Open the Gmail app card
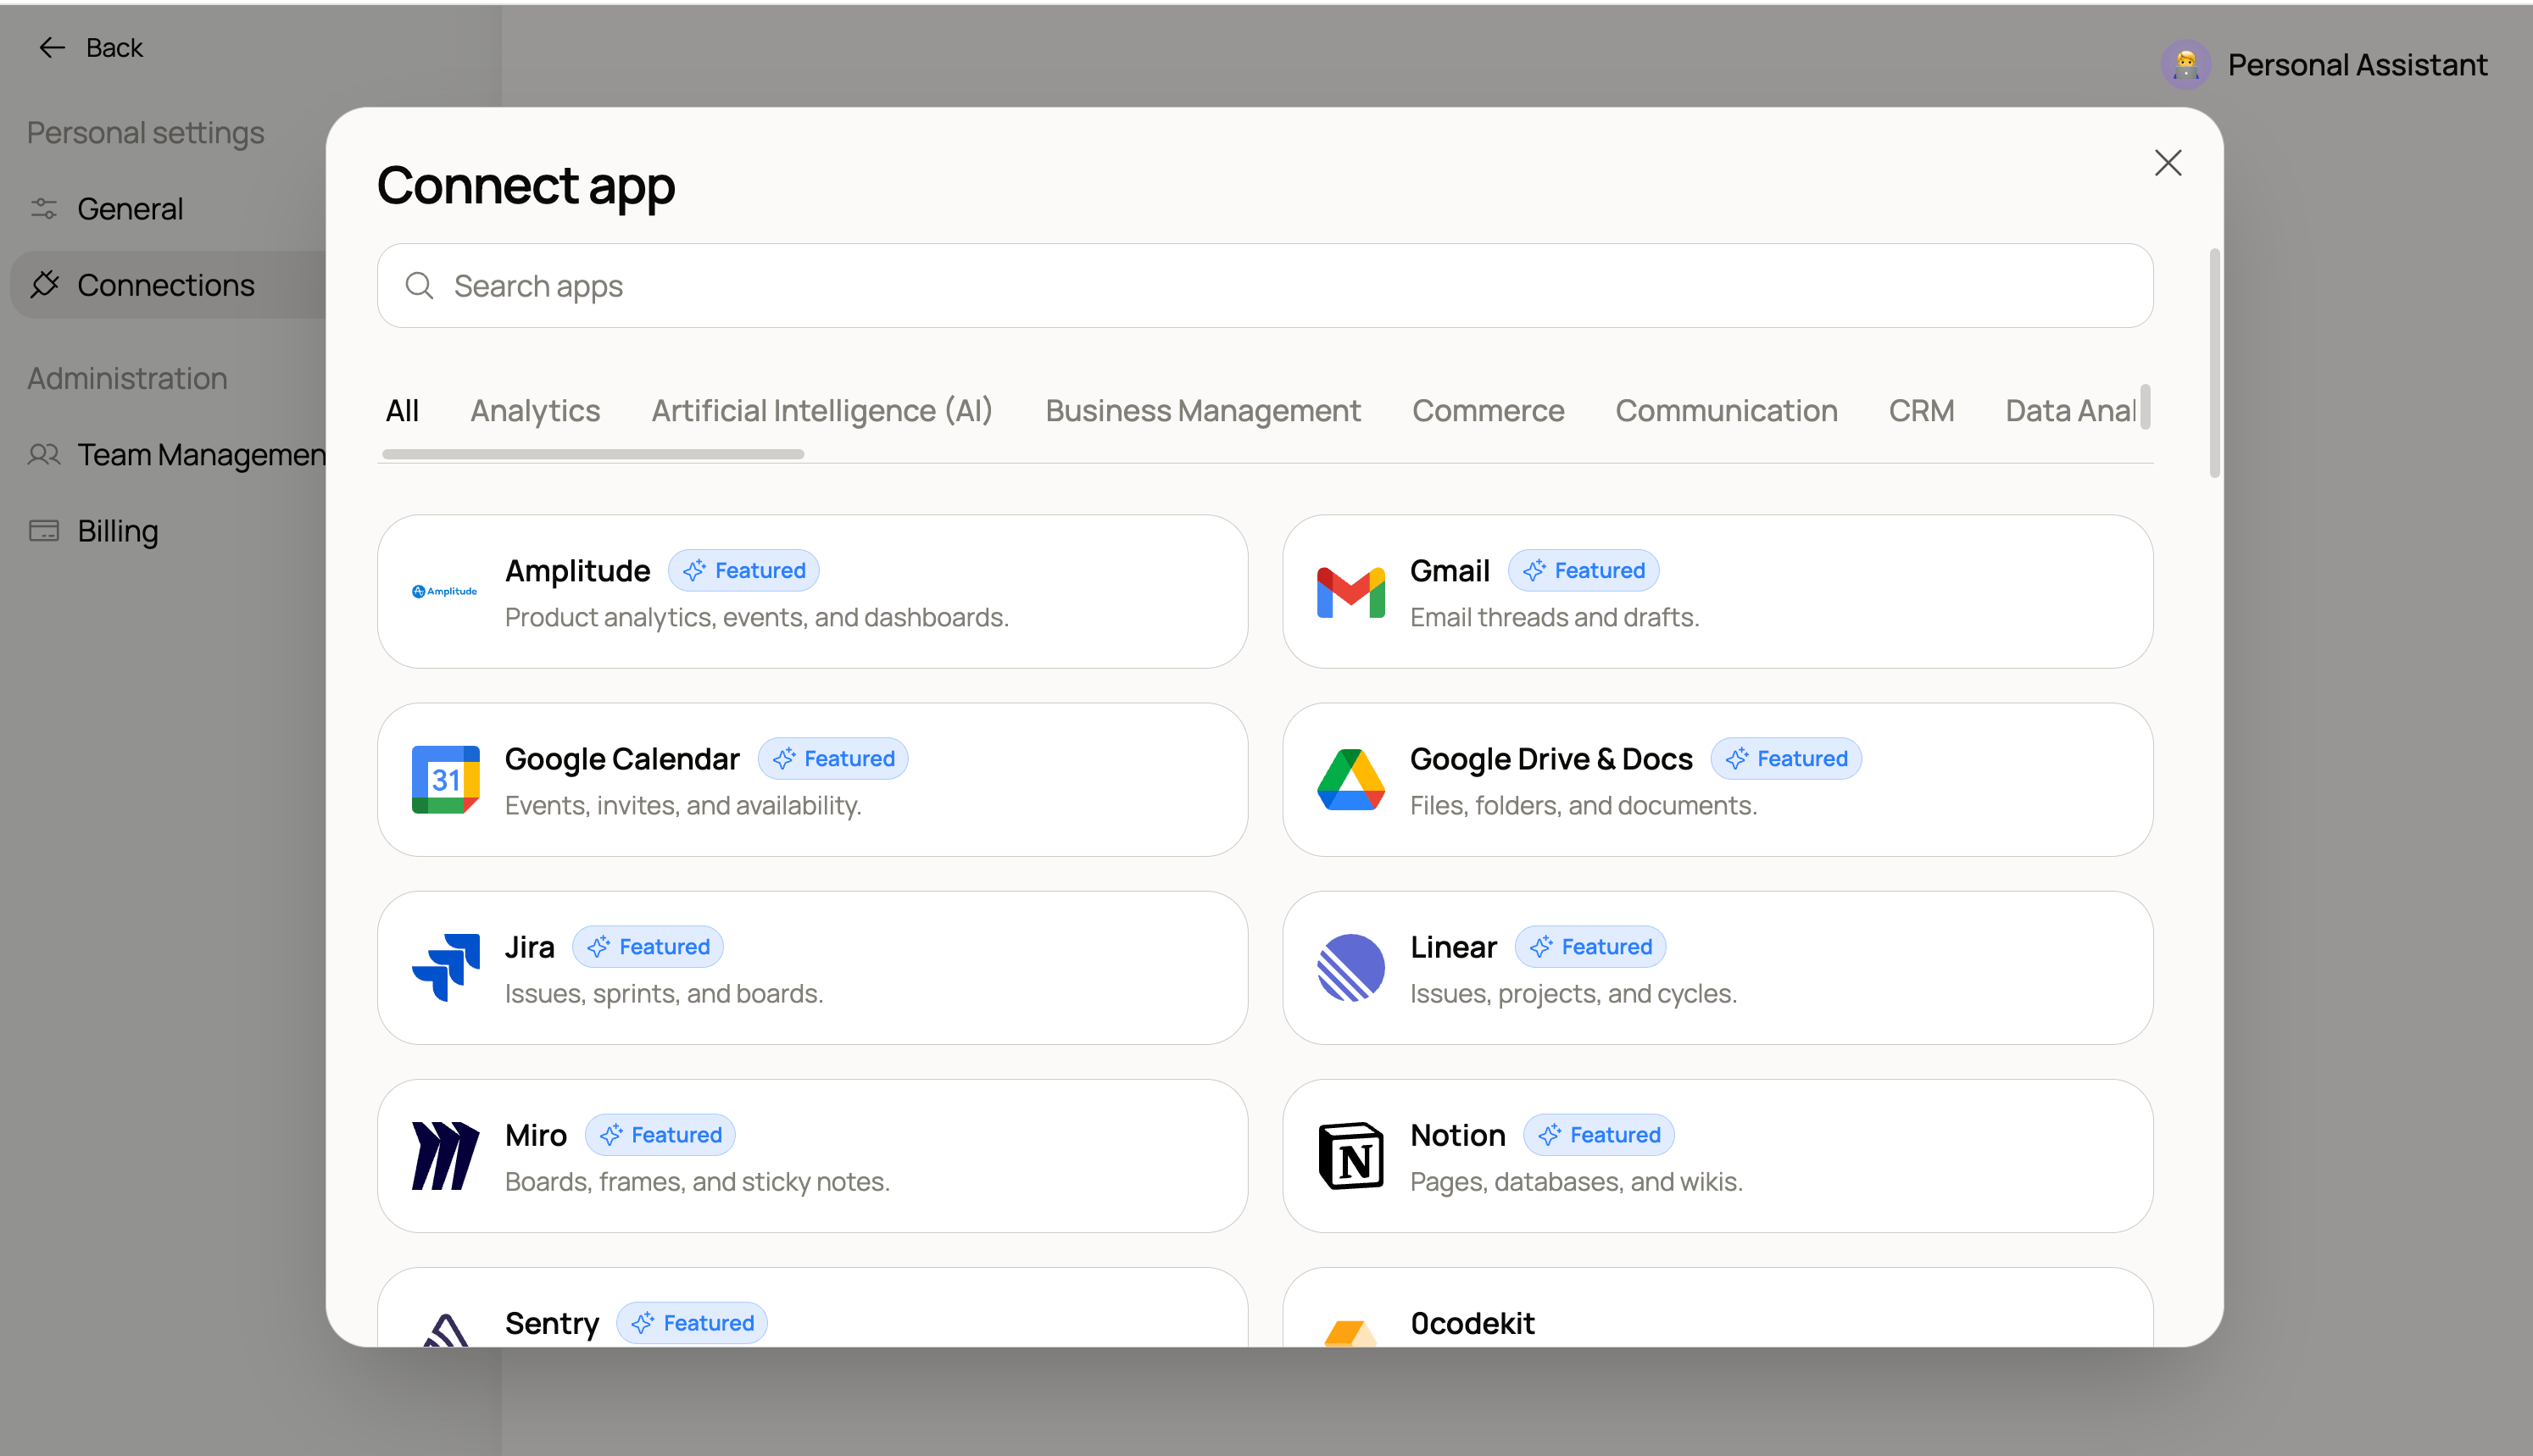The width and height of the screenshot is (2533, 1456). click(1717, 591)
